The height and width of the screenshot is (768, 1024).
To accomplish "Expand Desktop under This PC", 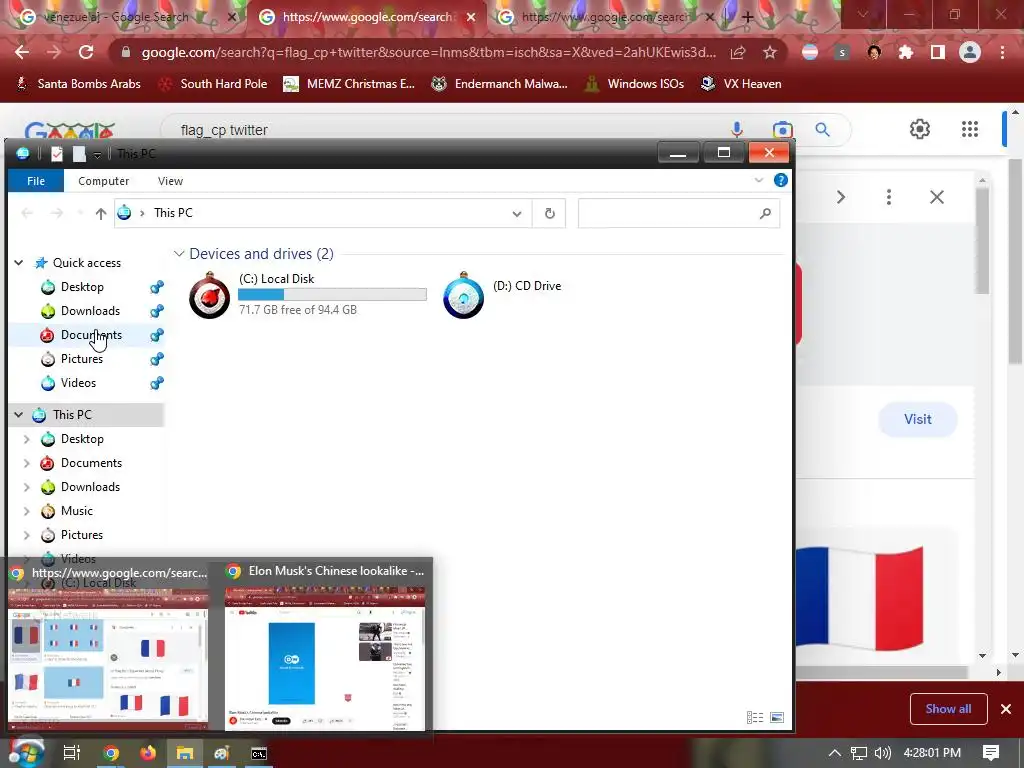I will point(27,439).
